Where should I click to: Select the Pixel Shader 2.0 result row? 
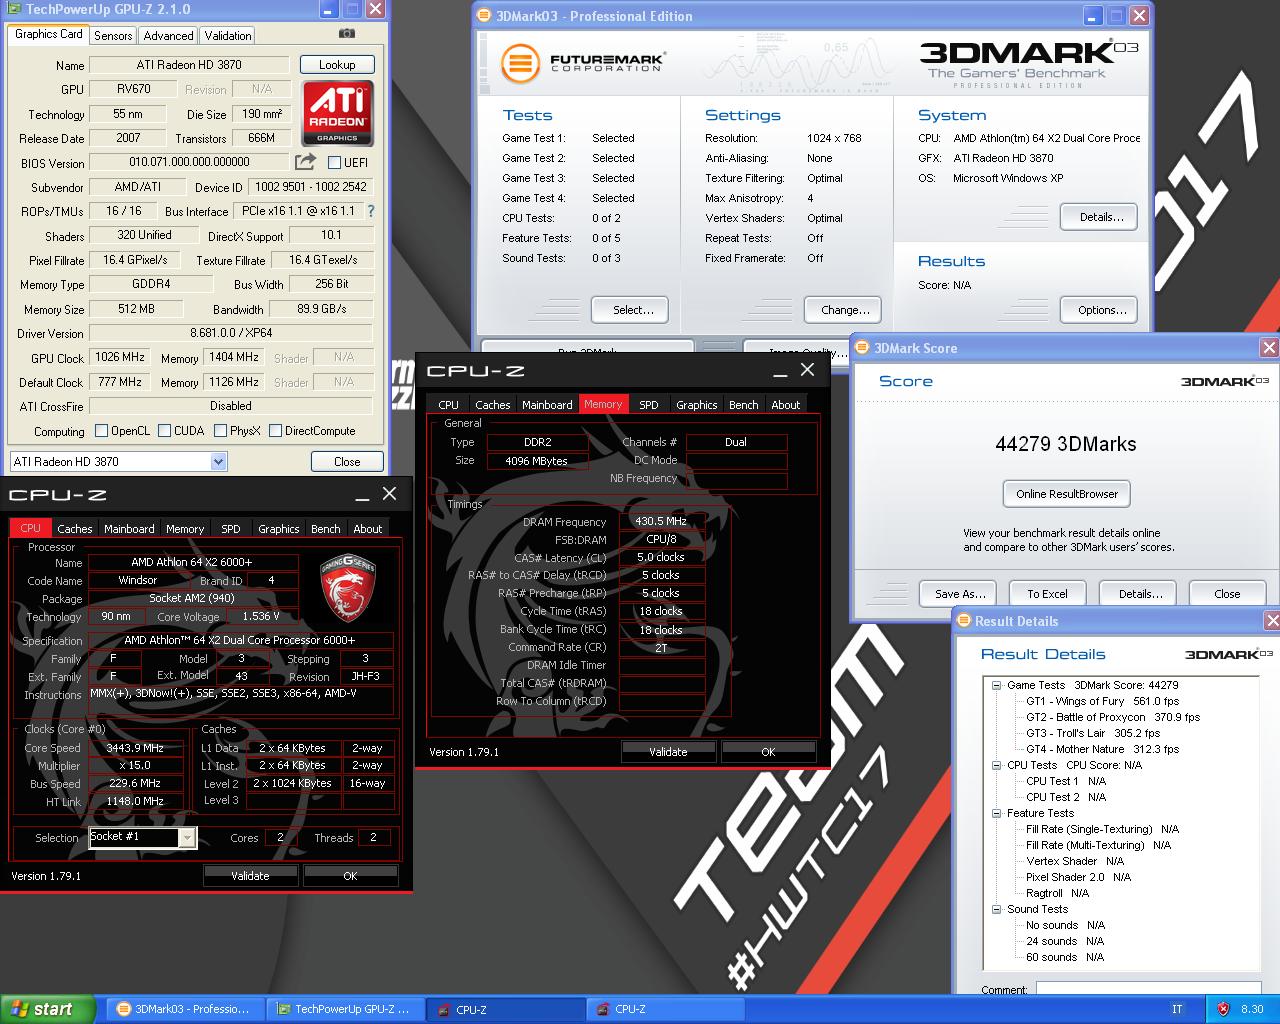pos(1078,877)
